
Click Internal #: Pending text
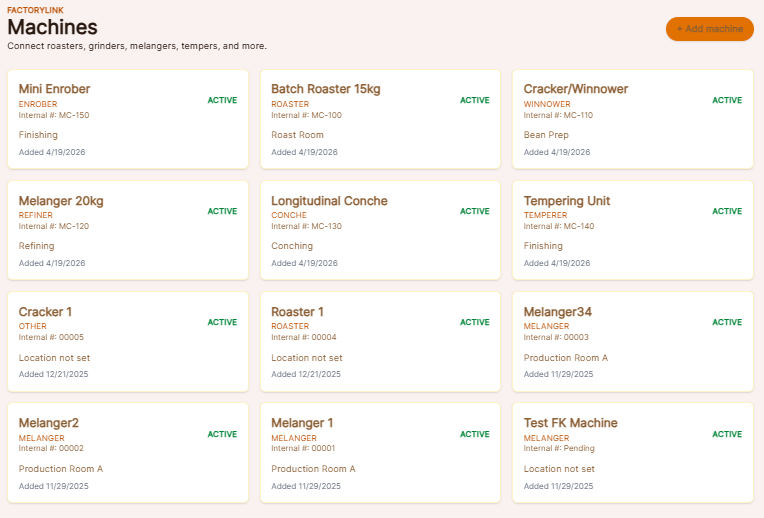(x=559, y=448)
